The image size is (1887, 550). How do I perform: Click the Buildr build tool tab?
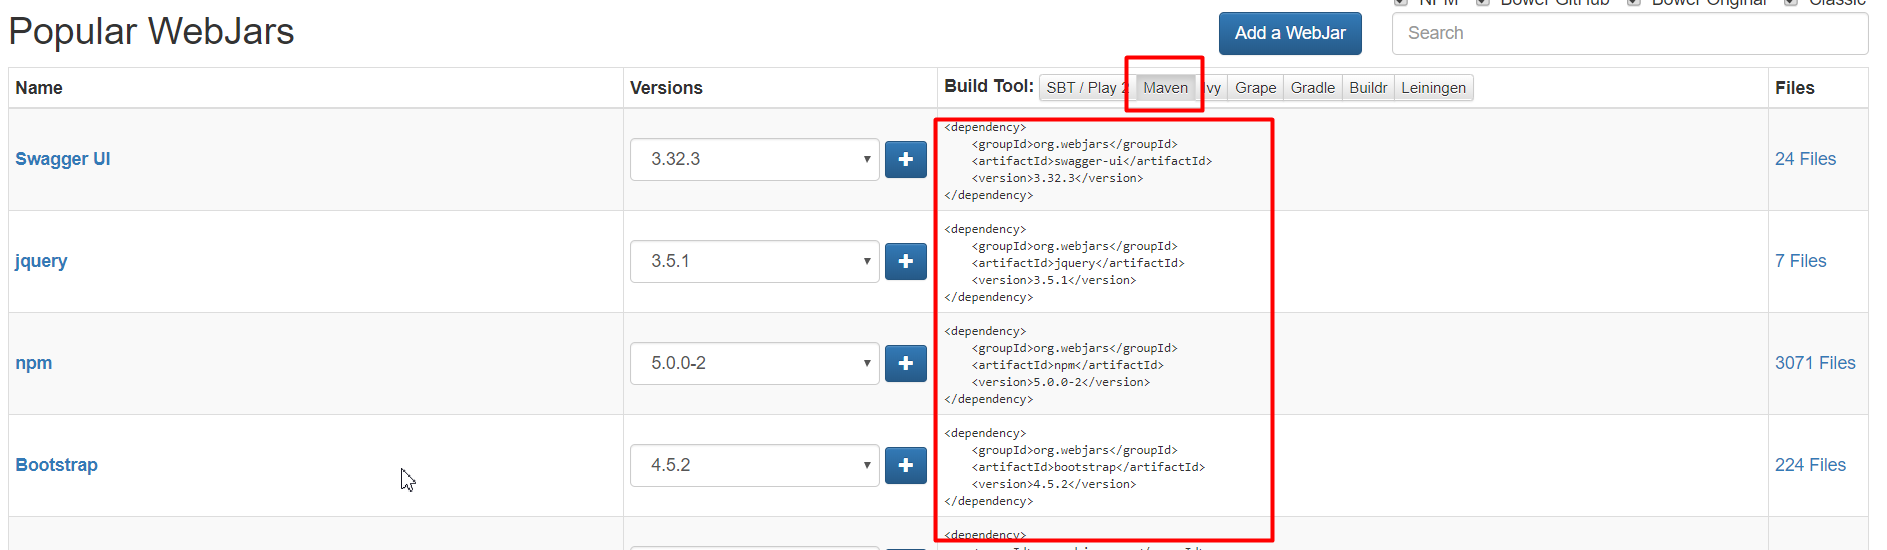click(x=1368, y=88)
